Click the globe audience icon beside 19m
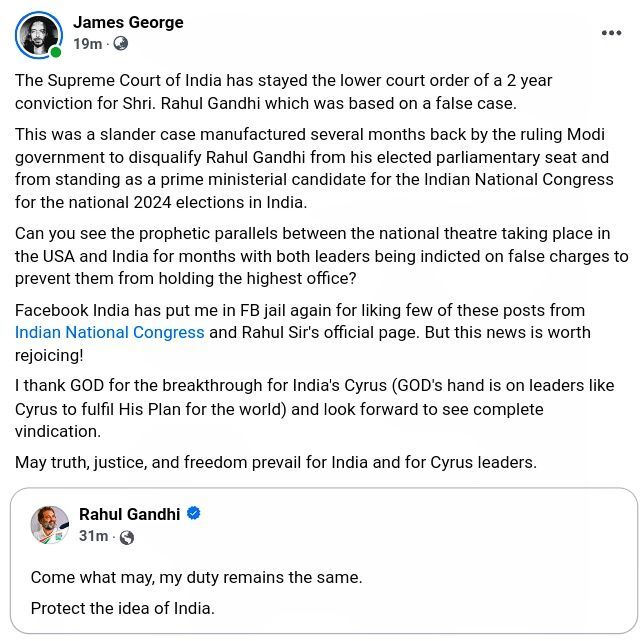640x641 pixels. [x=121, y=44]
